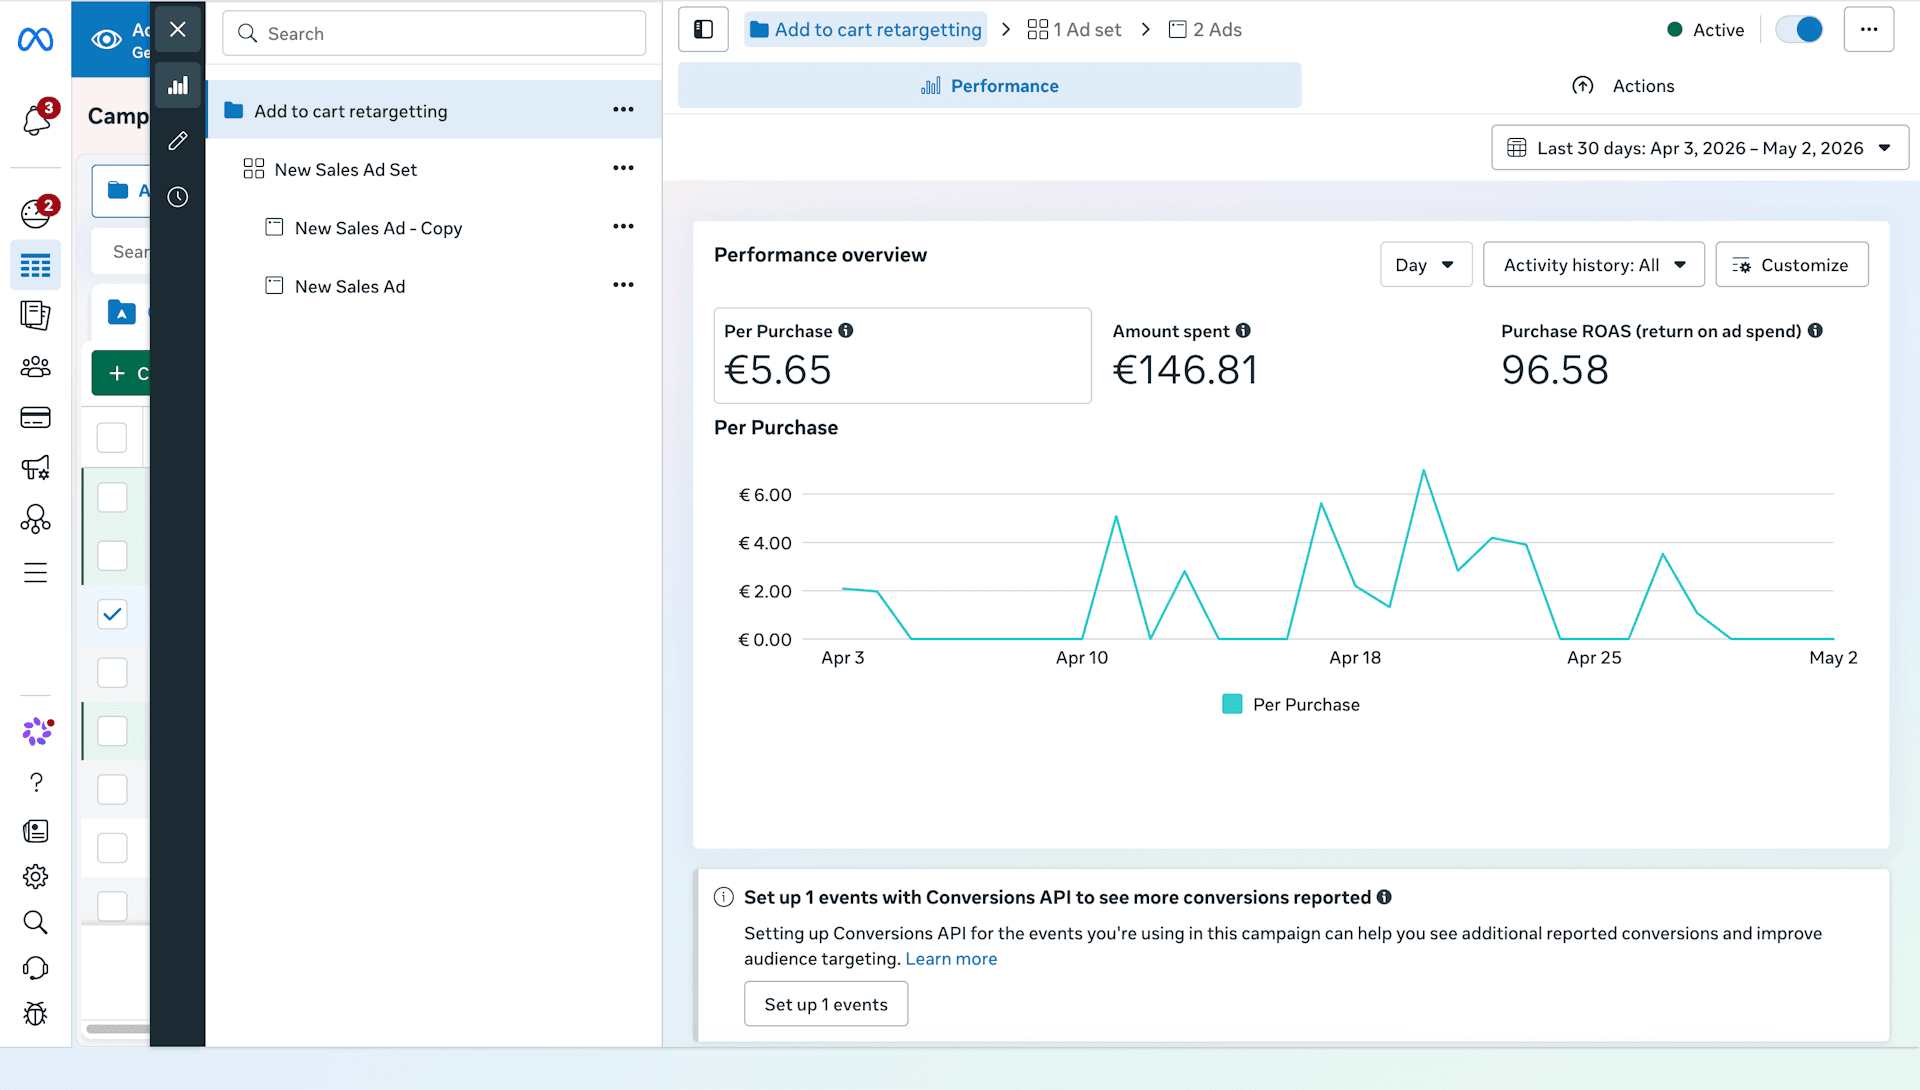Screen dimensions: 1920x1090
Task: Click the 2 Ads breadcrumb
Action: pyautogui.click(x=1205, y=29)
